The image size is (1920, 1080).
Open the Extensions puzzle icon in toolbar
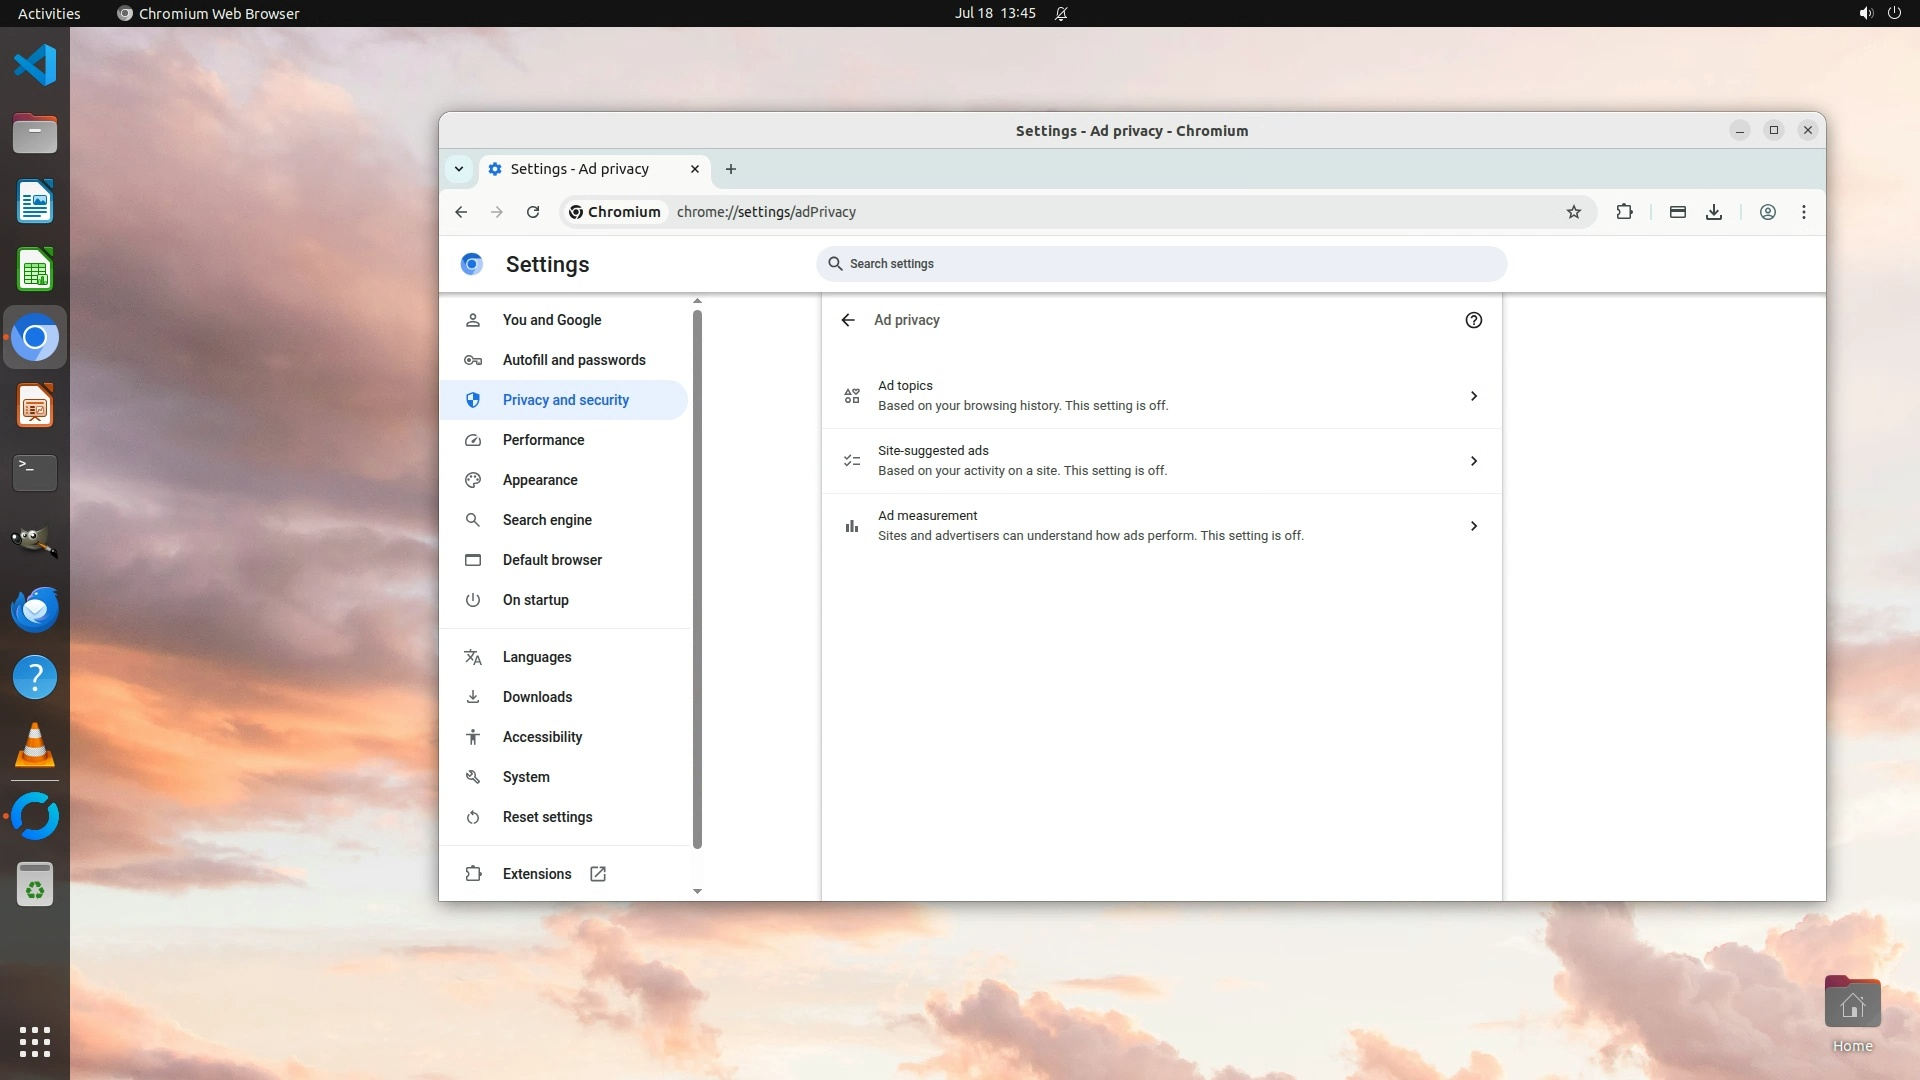click(x=1624, y=212)
